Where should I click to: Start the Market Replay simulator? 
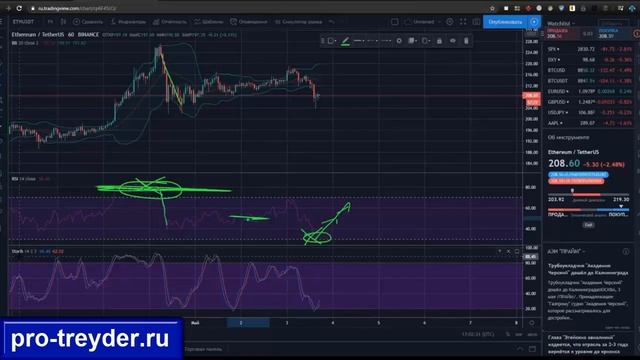(x=298, y=22)
